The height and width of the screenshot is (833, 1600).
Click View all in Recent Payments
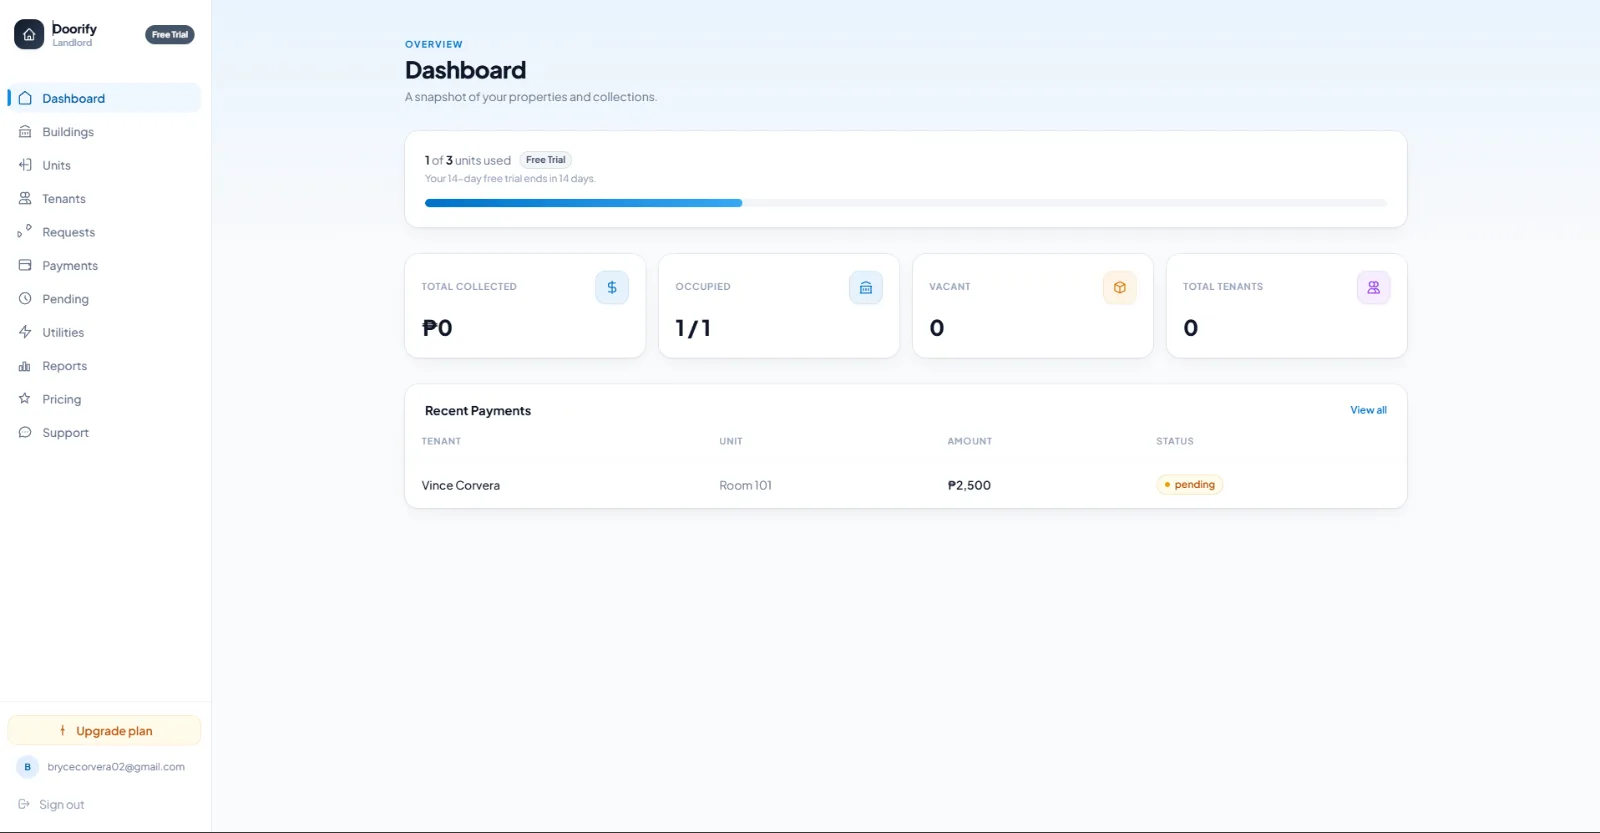(x=1368, y=410)
